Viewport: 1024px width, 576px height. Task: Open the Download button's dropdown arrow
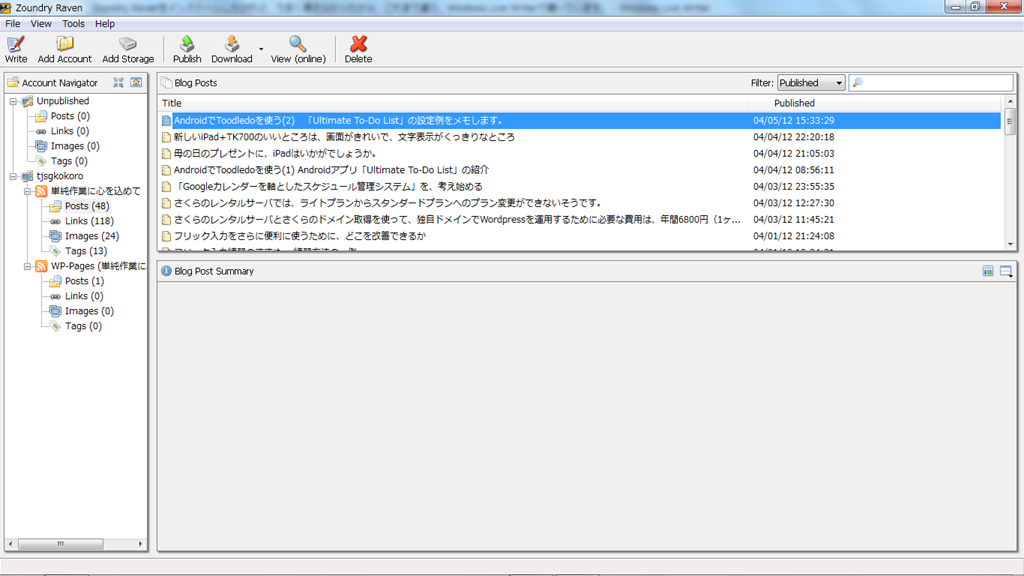(x=261, y=48)
